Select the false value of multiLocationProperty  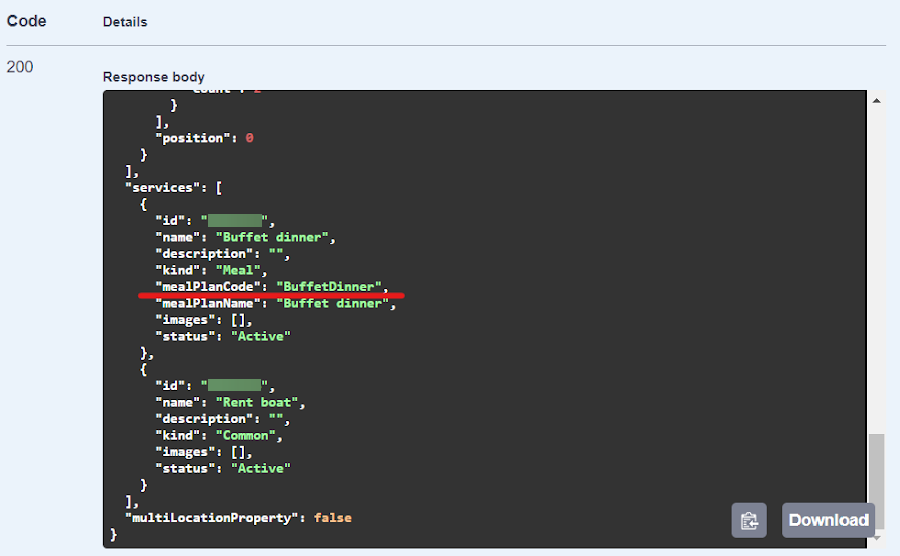point(332,518)
